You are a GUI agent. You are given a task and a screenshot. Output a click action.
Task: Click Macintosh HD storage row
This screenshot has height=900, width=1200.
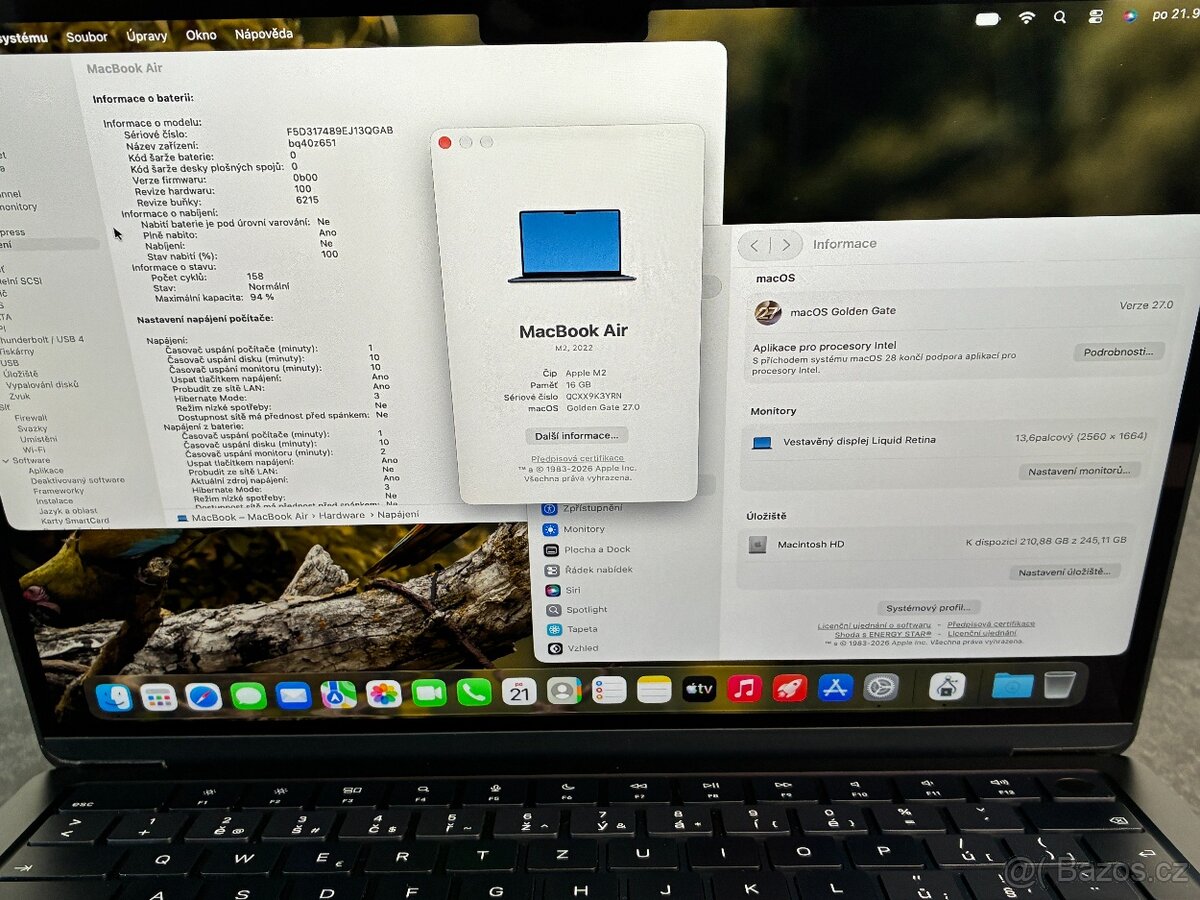pos(937,543)
